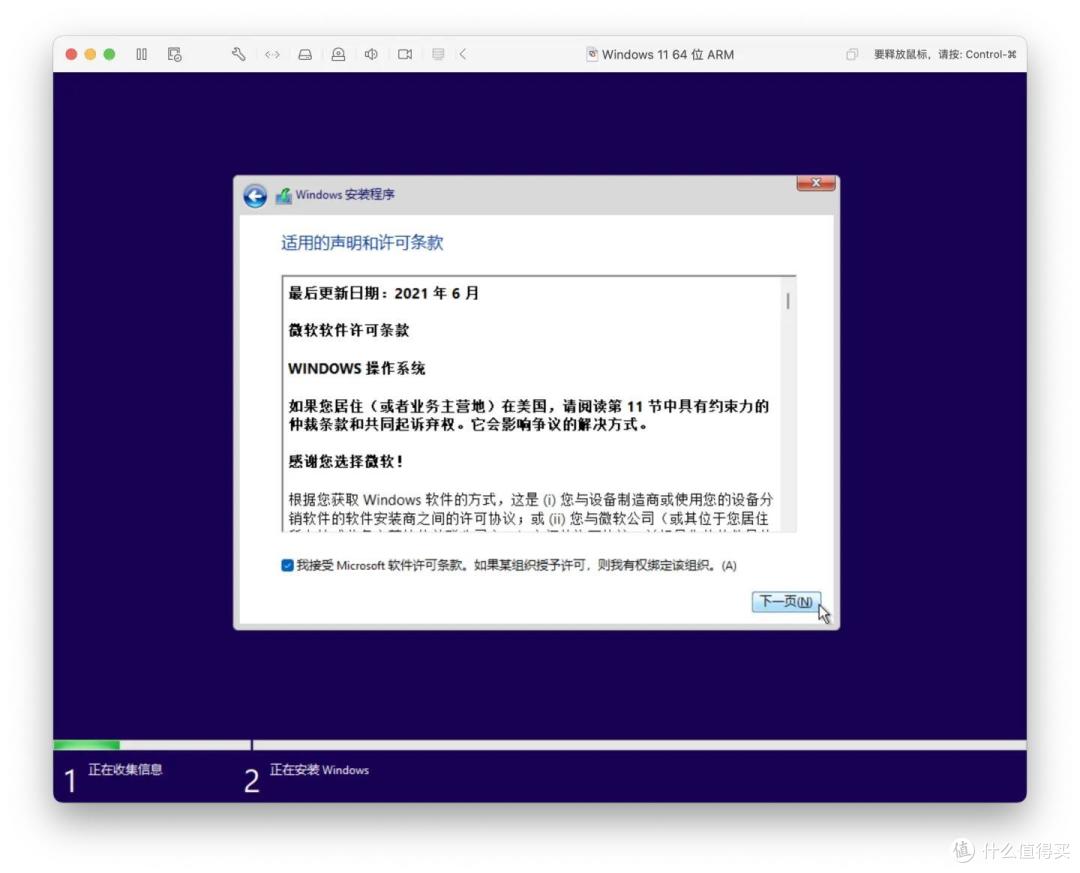The image size is (1080, 873).
Task: Click step 1 正在收集信息 label
Action: pyautogui.click(x=125, y=770)
